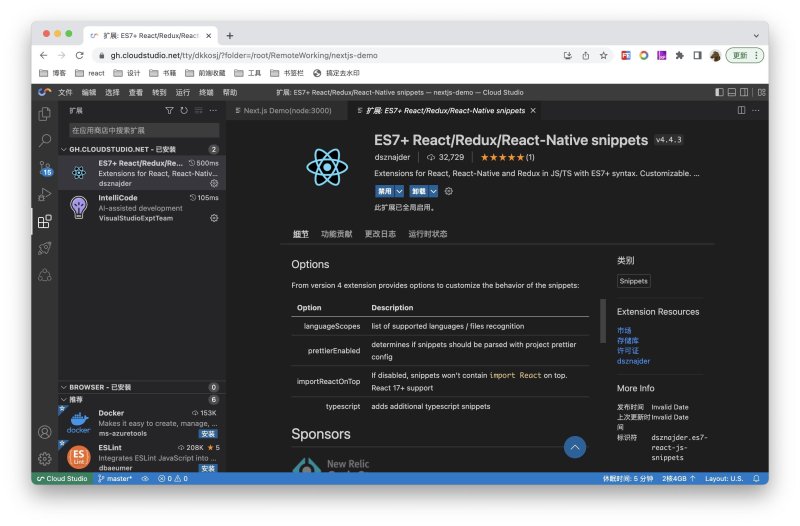
Task: Select the IntelliCode extension in list
Action: (142, 208)
